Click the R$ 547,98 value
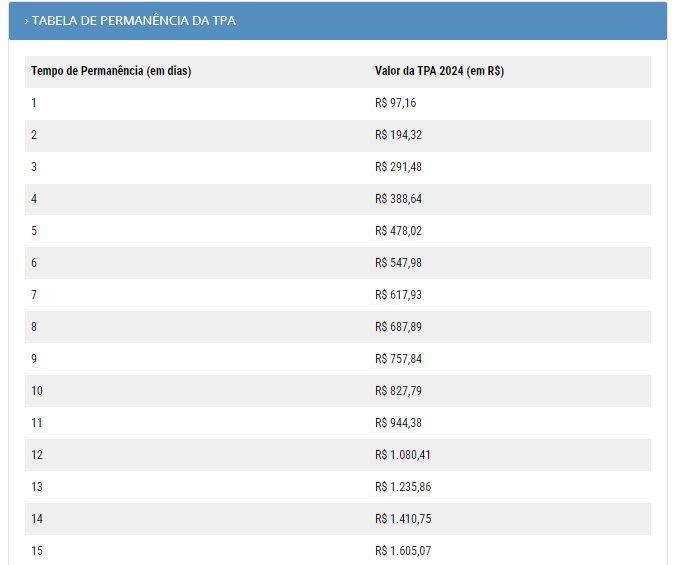The width and height of the screenshot is (683, 565). (x=398, y=263)
